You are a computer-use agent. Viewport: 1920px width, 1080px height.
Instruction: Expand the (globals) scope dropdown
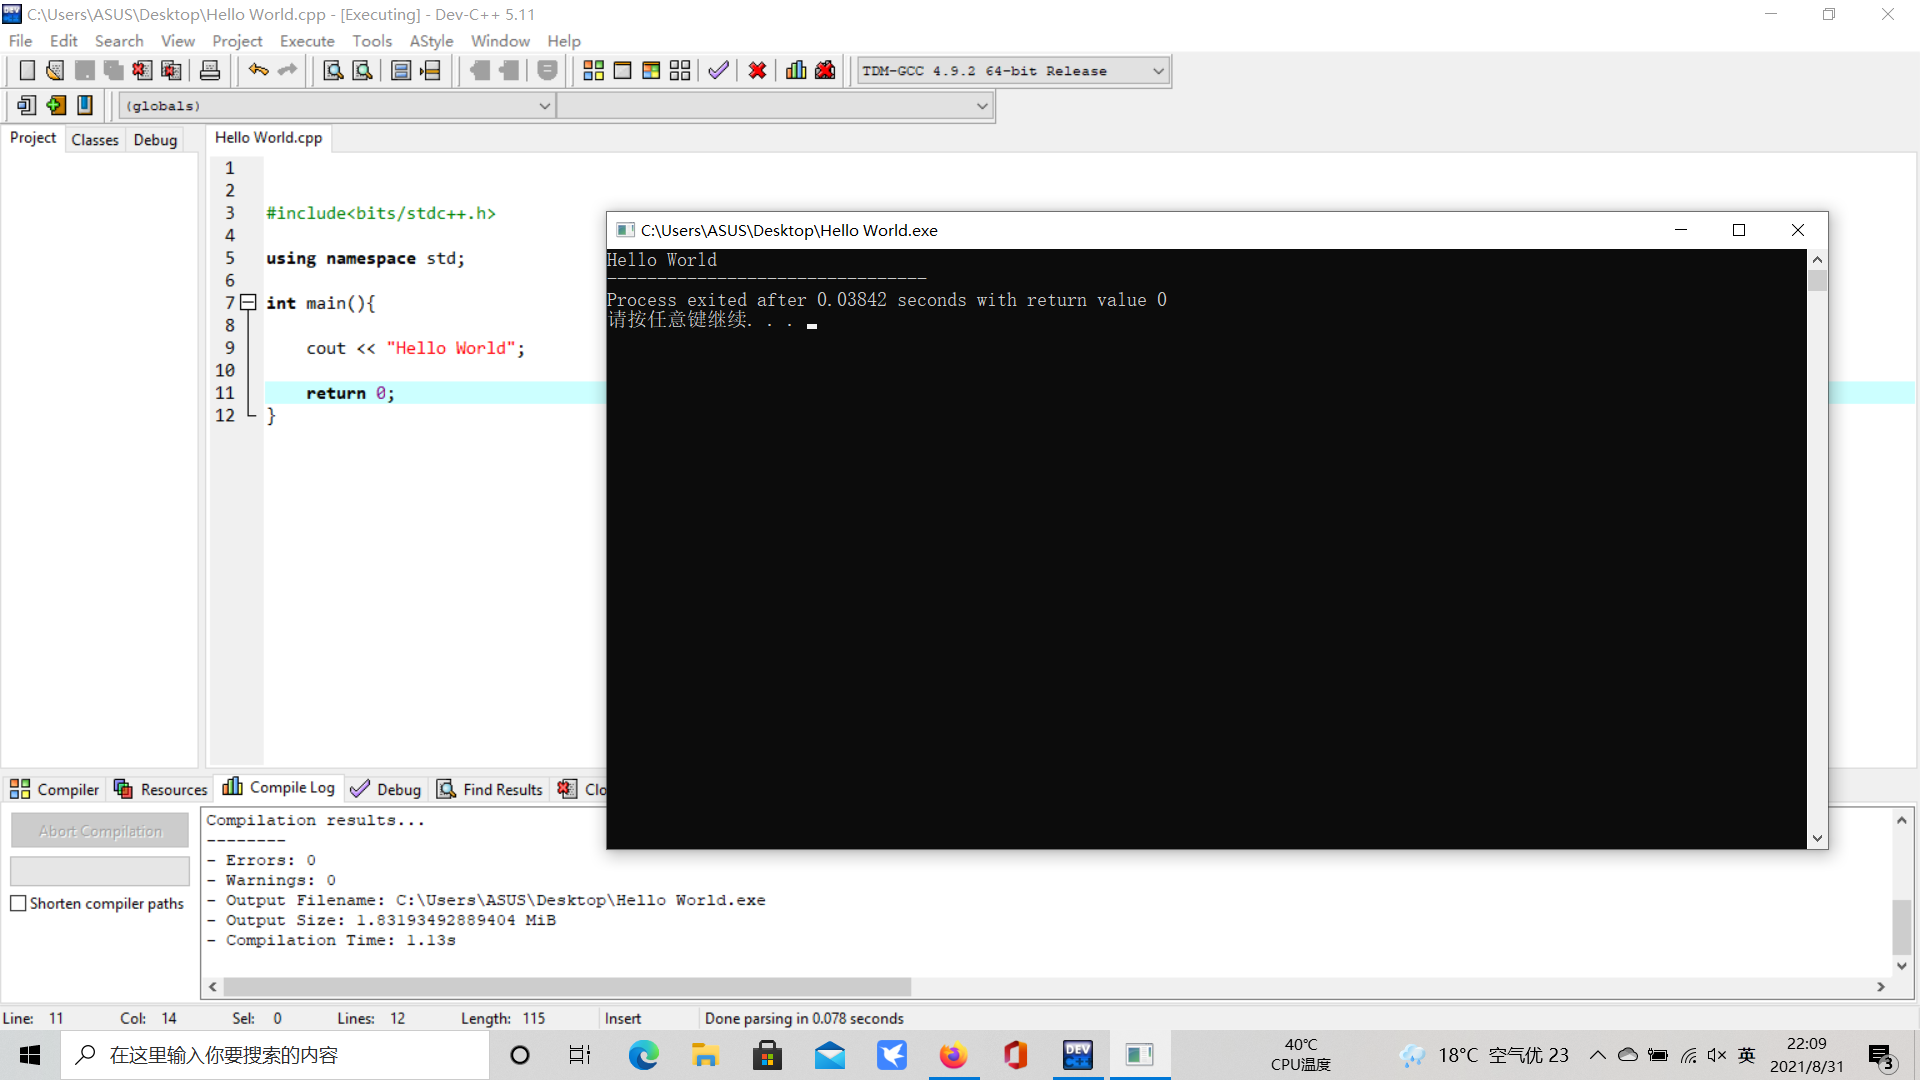pyautogui.click(x=544, y=106)
